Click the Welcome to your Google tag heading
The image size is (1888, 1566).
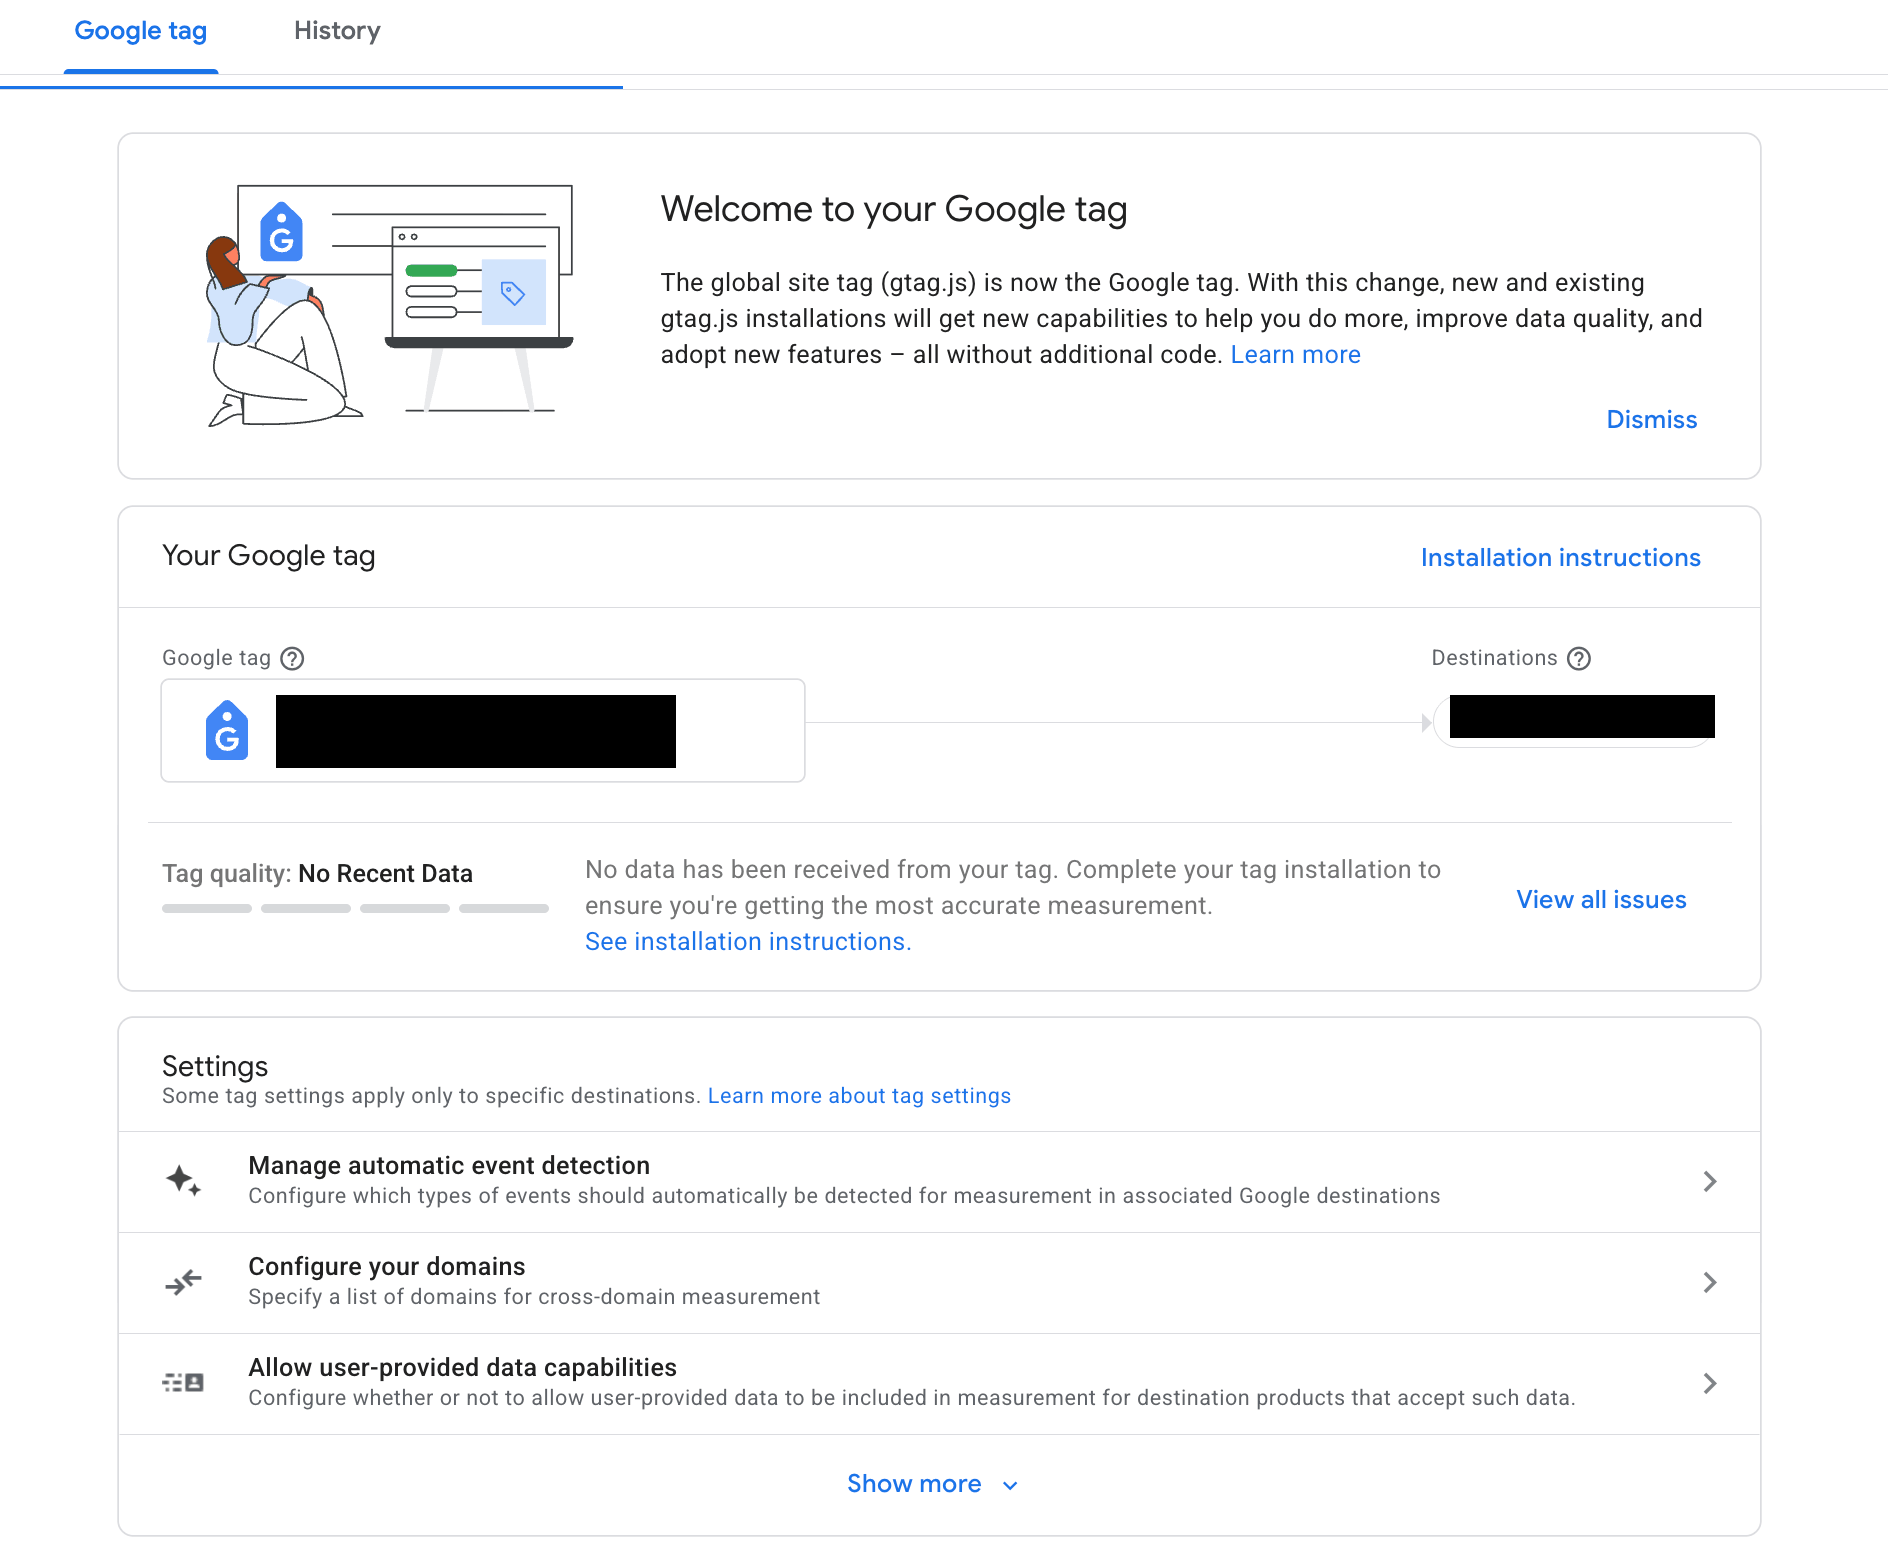click(894, 210)
